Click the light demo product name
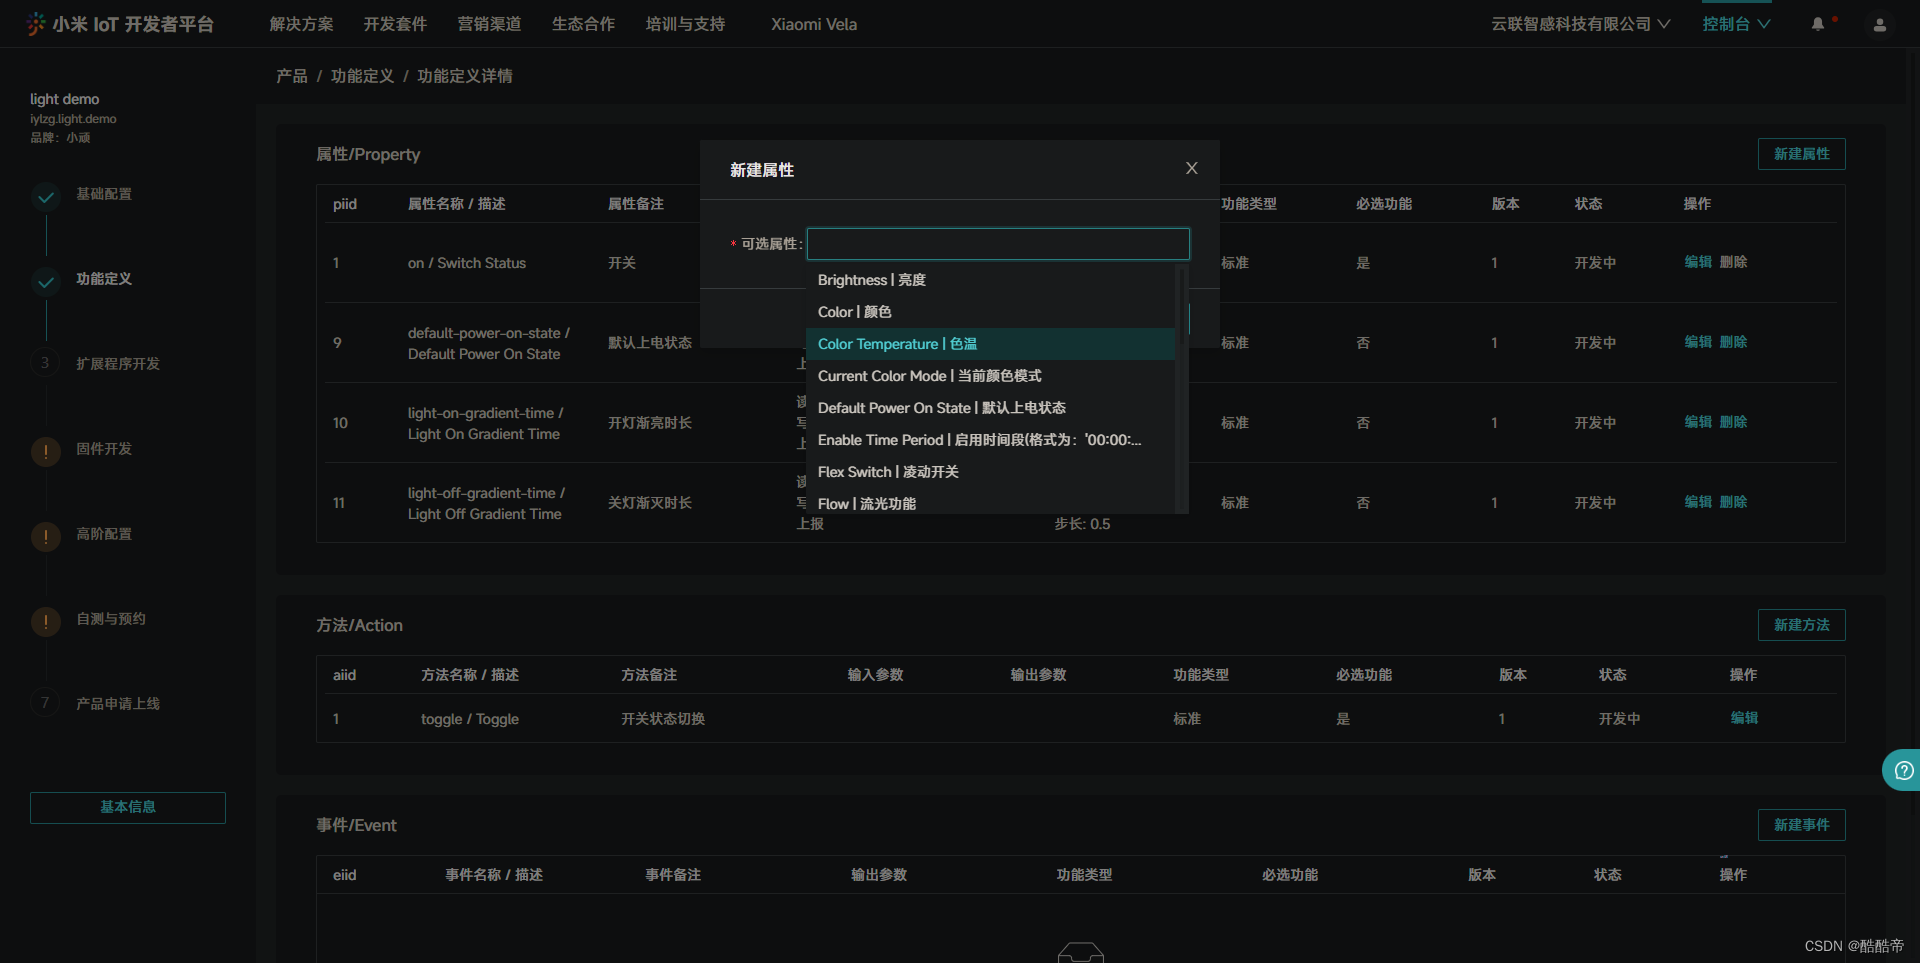This screenshot has width=1920, height=963. [64, 99]
